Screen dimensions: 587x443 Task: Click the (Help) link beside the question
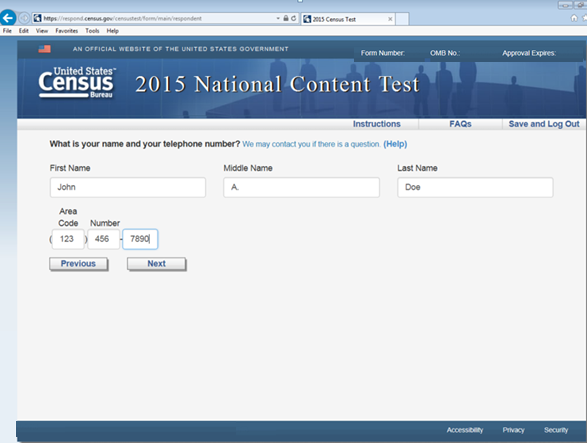(x=395, y=144)
